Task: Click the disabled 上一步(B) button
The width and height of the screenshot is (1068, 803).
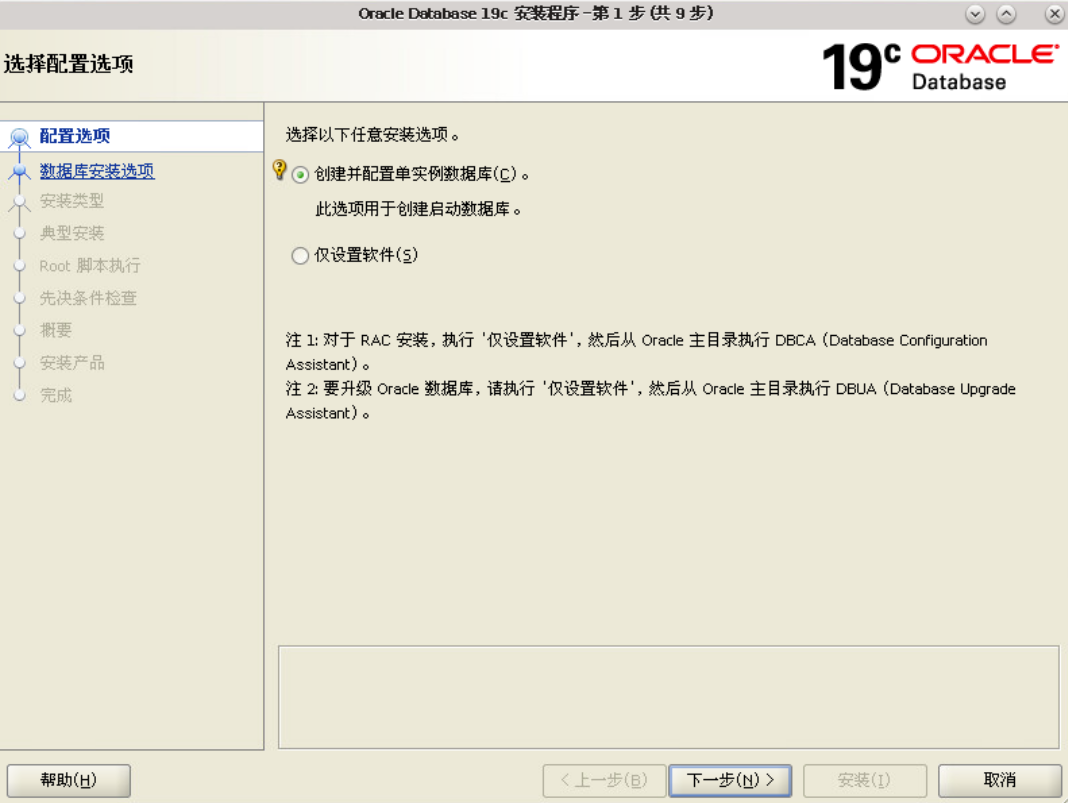Action: 604,780
